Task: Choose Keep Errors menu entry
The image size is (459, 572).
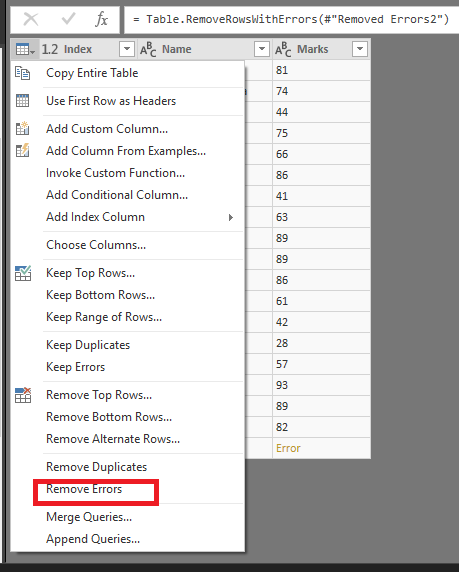Action: coord(76,367)
